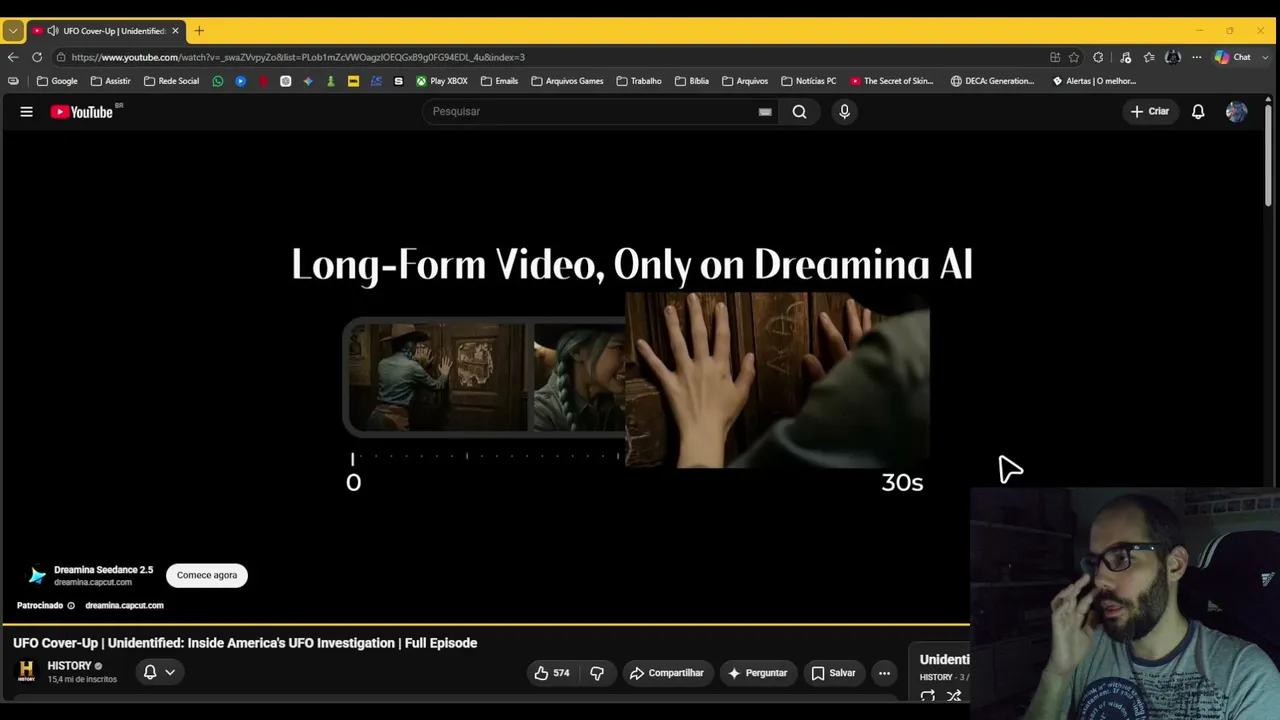Like the video with thumbs up
The image size is (1280, 720).
pyautogui.click(x=552, y=673)
